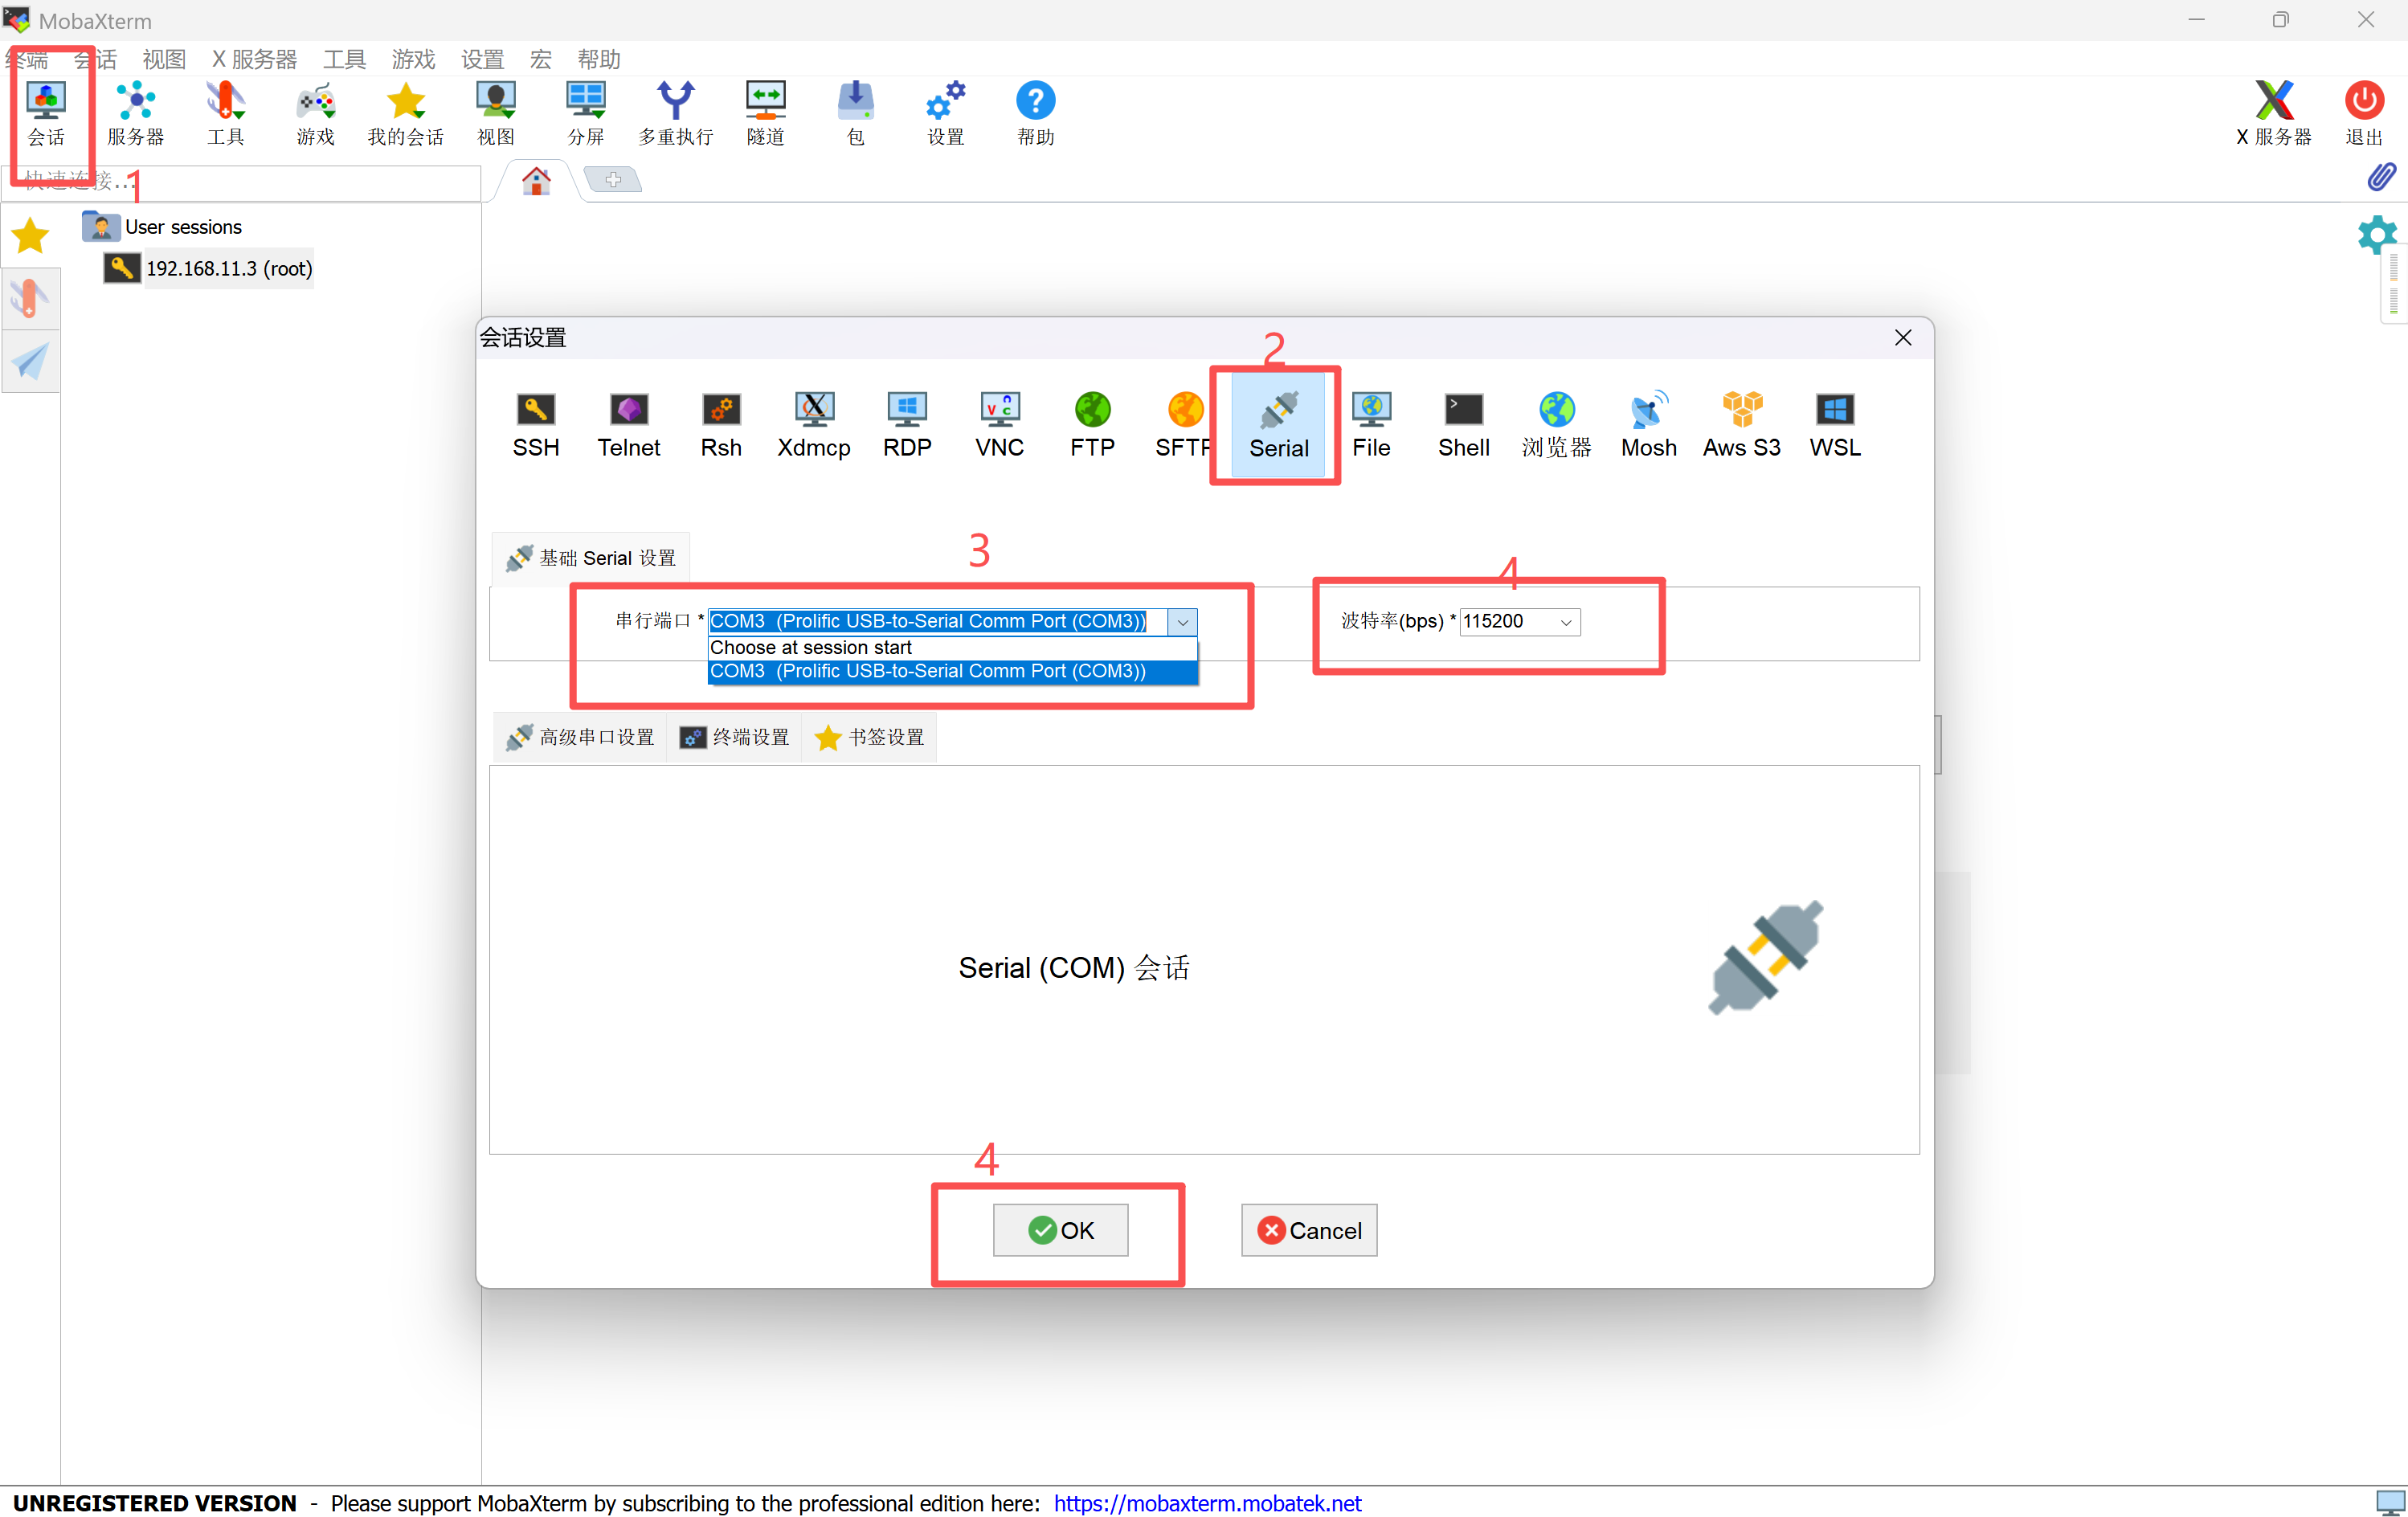2408x1517 pixels.
Task: Select the 192.168.11.3 (root) session
Action: coord(229,268)
